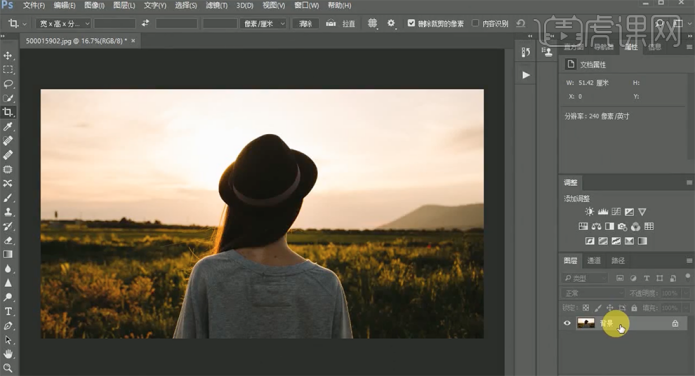Open the Actions panel play icon

click(x=526, y=75)
